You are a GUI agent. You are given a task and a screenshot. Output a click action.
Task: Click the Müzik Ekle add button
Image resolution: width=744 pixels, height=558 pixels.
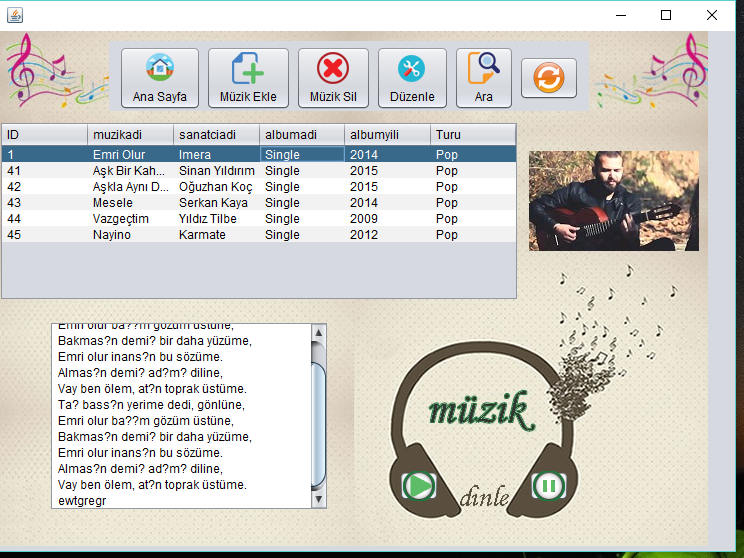point(248,78)
